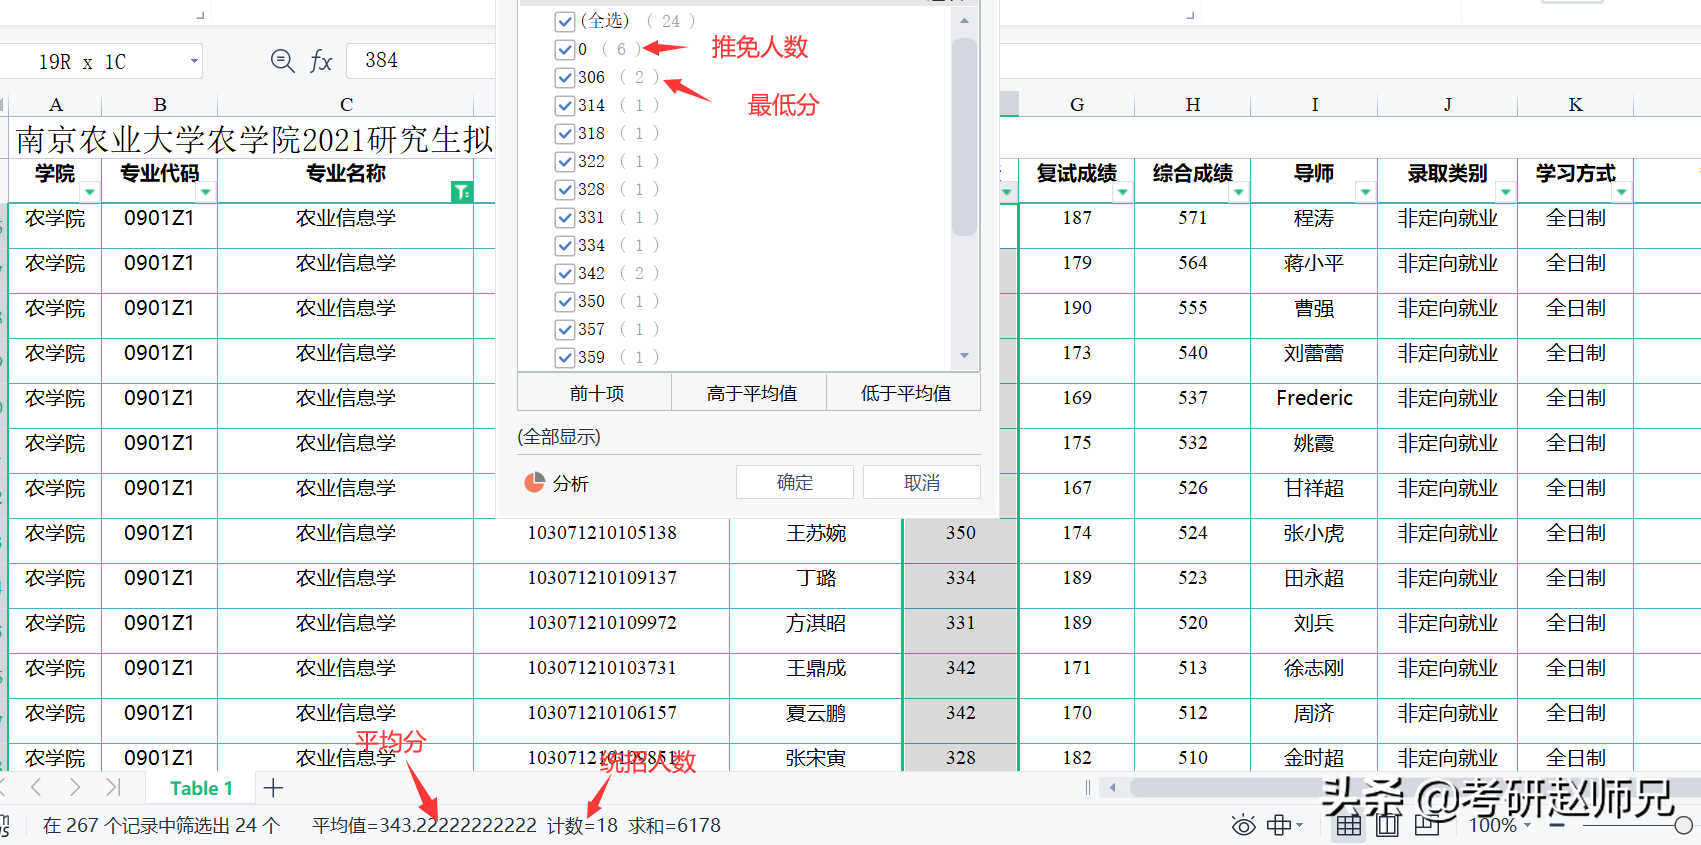
Task: Open the 综合成绩 column filter dropdown
Action: pyautogui.click(x=1239, y=192)
